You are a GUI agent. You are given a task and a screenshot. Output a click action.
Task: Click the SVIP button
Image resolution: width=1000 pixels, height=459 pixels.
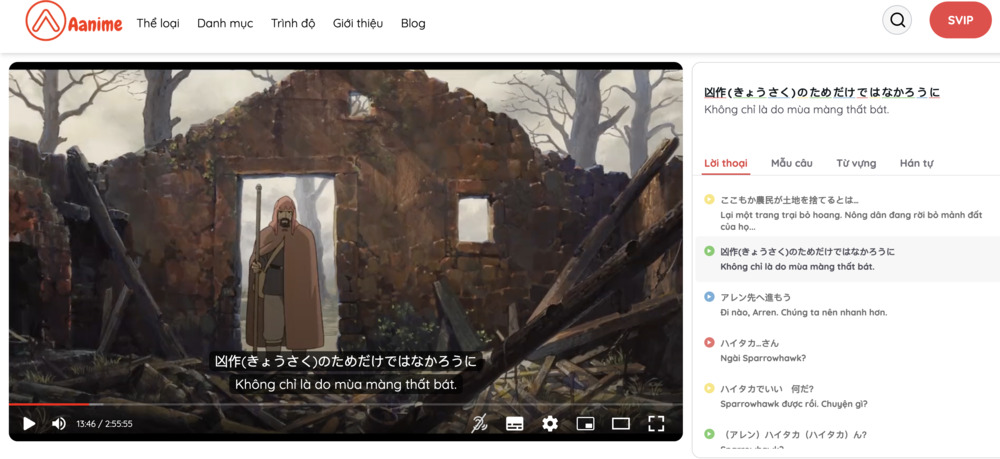960,20
